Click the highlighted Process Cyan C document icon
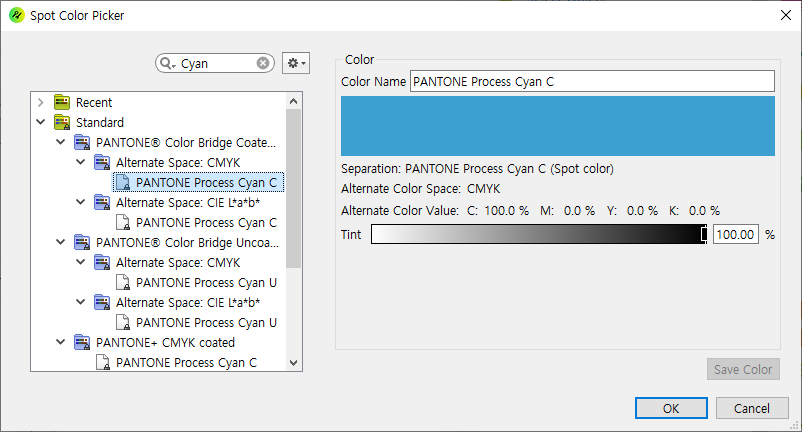The width and height of the screenshot is (802, 432). point(123,183)
